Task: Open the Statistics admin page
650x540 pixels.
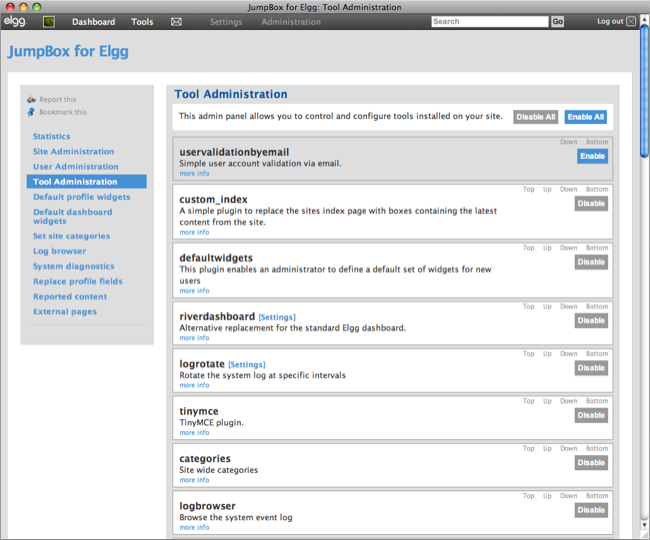Action: 52,136
